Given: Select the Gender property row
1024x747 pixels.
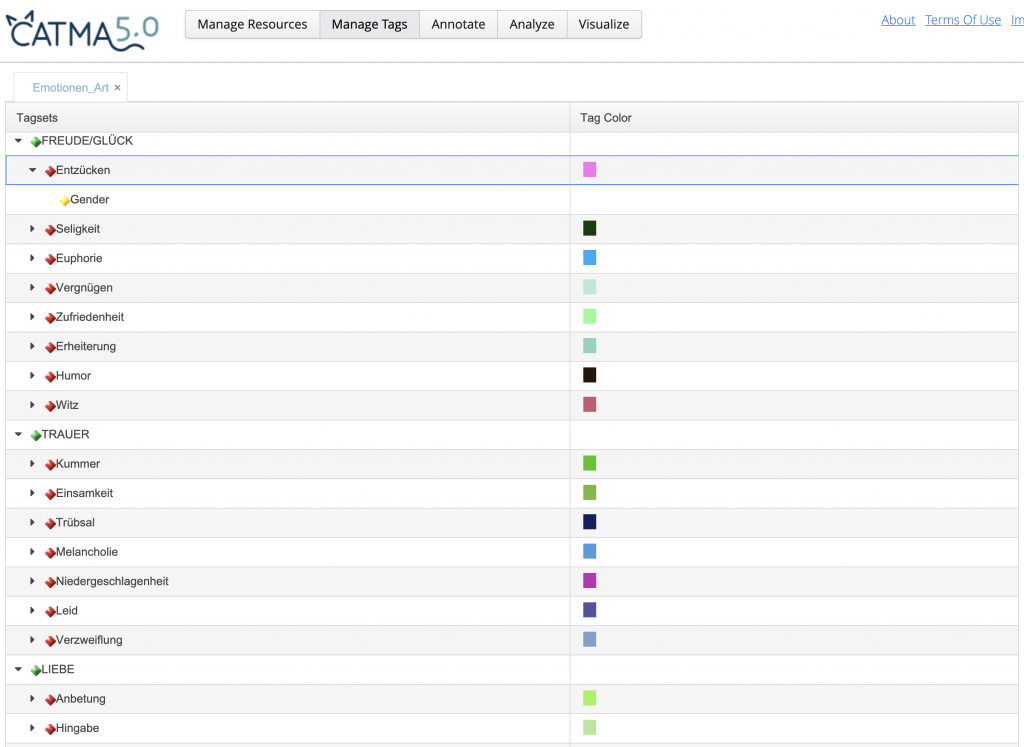Looking at the screenshot, I should [x=512, y=199].
